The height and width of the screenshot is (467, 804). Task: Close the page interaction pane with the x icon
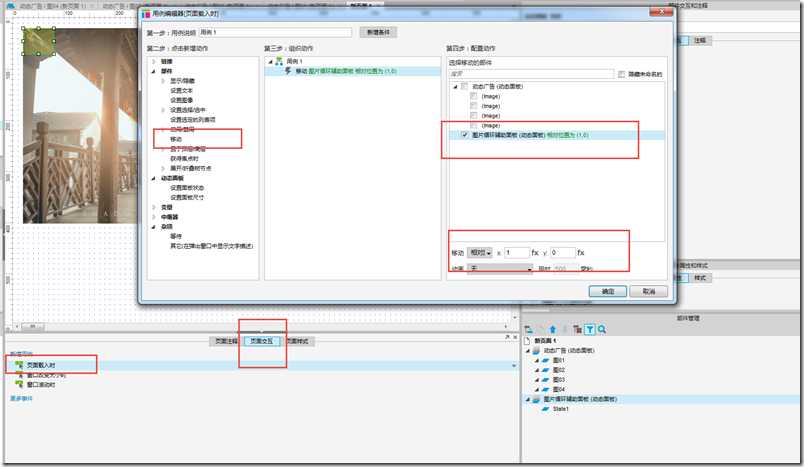click(515, 337)
